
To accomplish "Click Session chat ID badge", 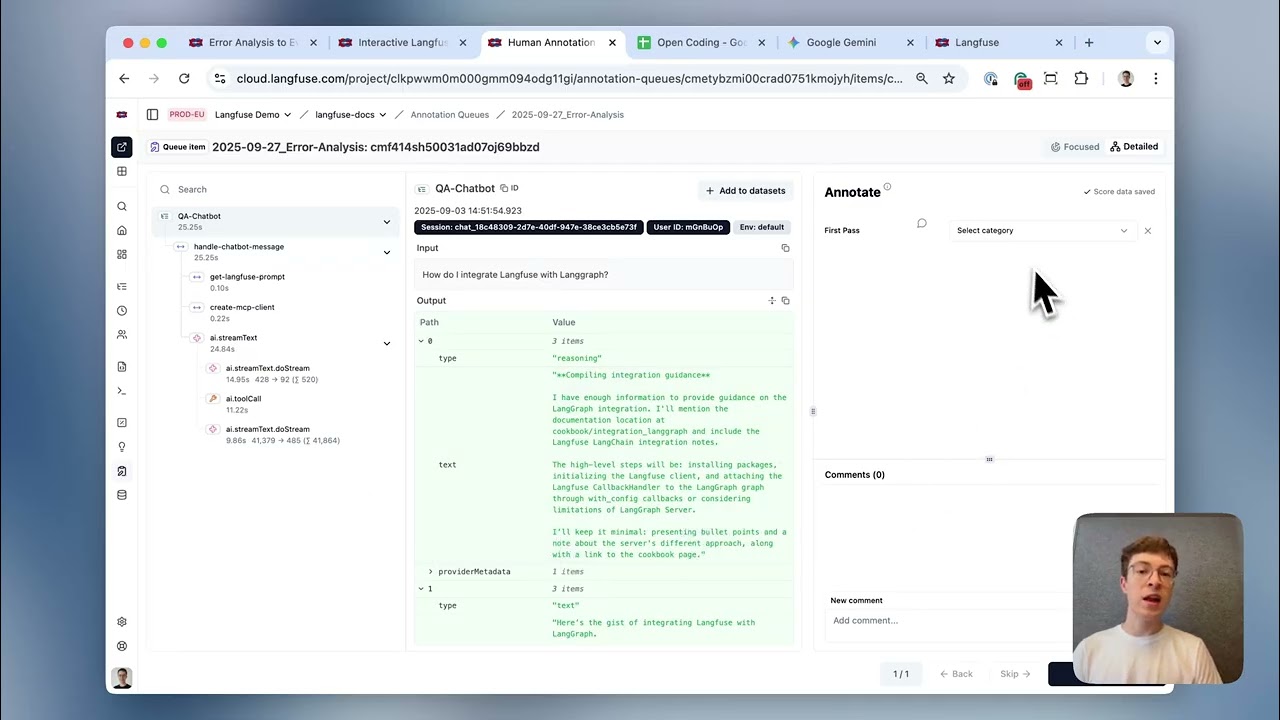I will pyautogui.click(x=528, y=227).
